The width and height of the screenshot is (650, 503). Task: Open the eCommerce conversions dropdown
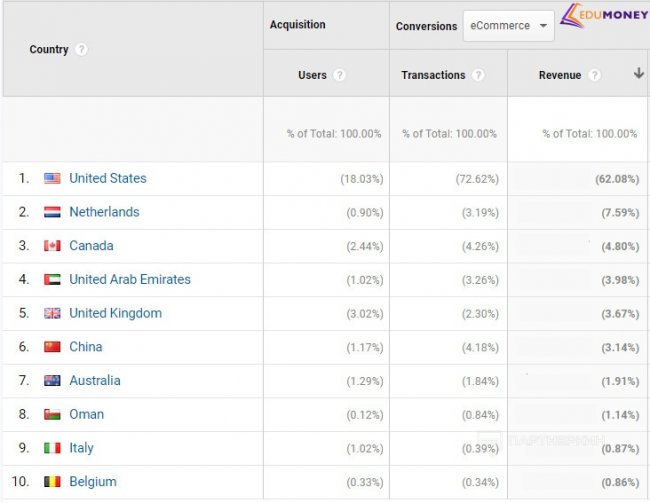(508, 26)
